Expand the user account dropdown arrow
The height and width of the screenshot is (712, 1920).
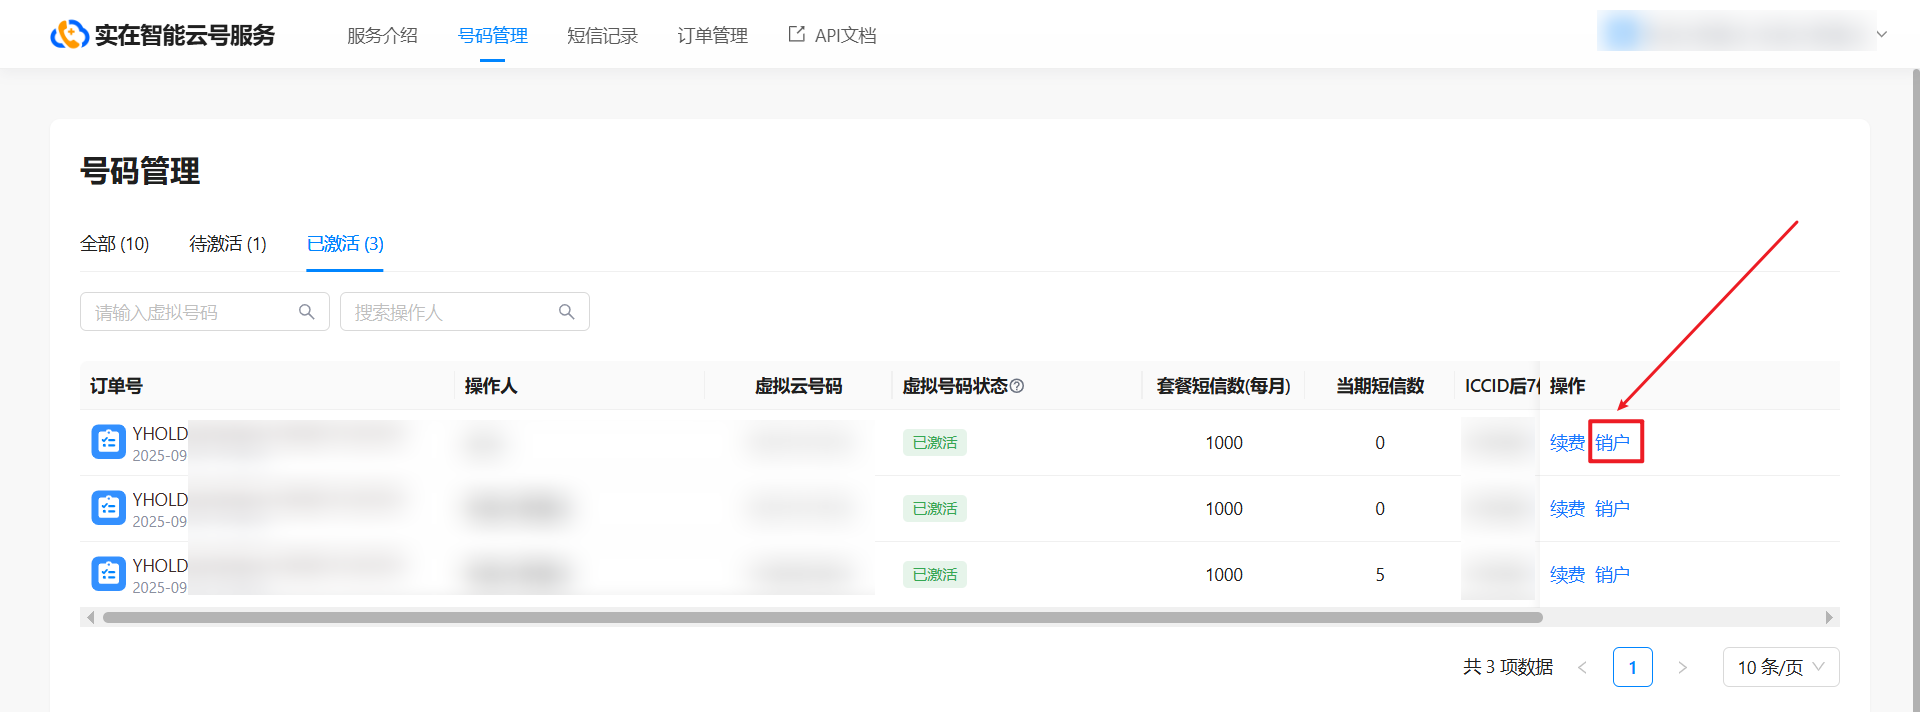point(1881,34)
